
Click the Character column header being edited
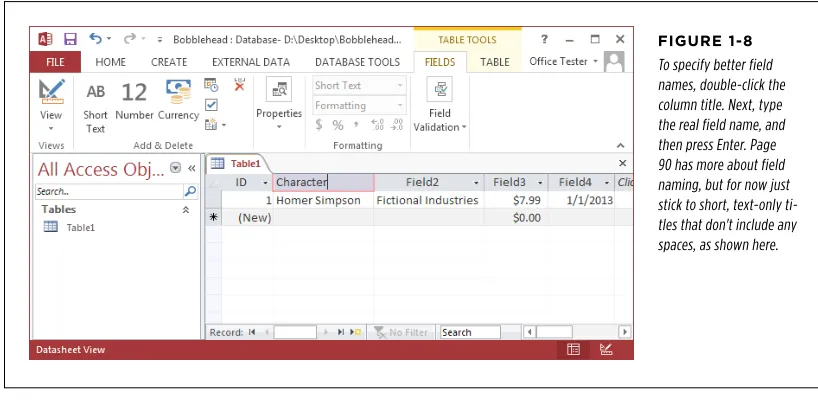coord(323,182)
